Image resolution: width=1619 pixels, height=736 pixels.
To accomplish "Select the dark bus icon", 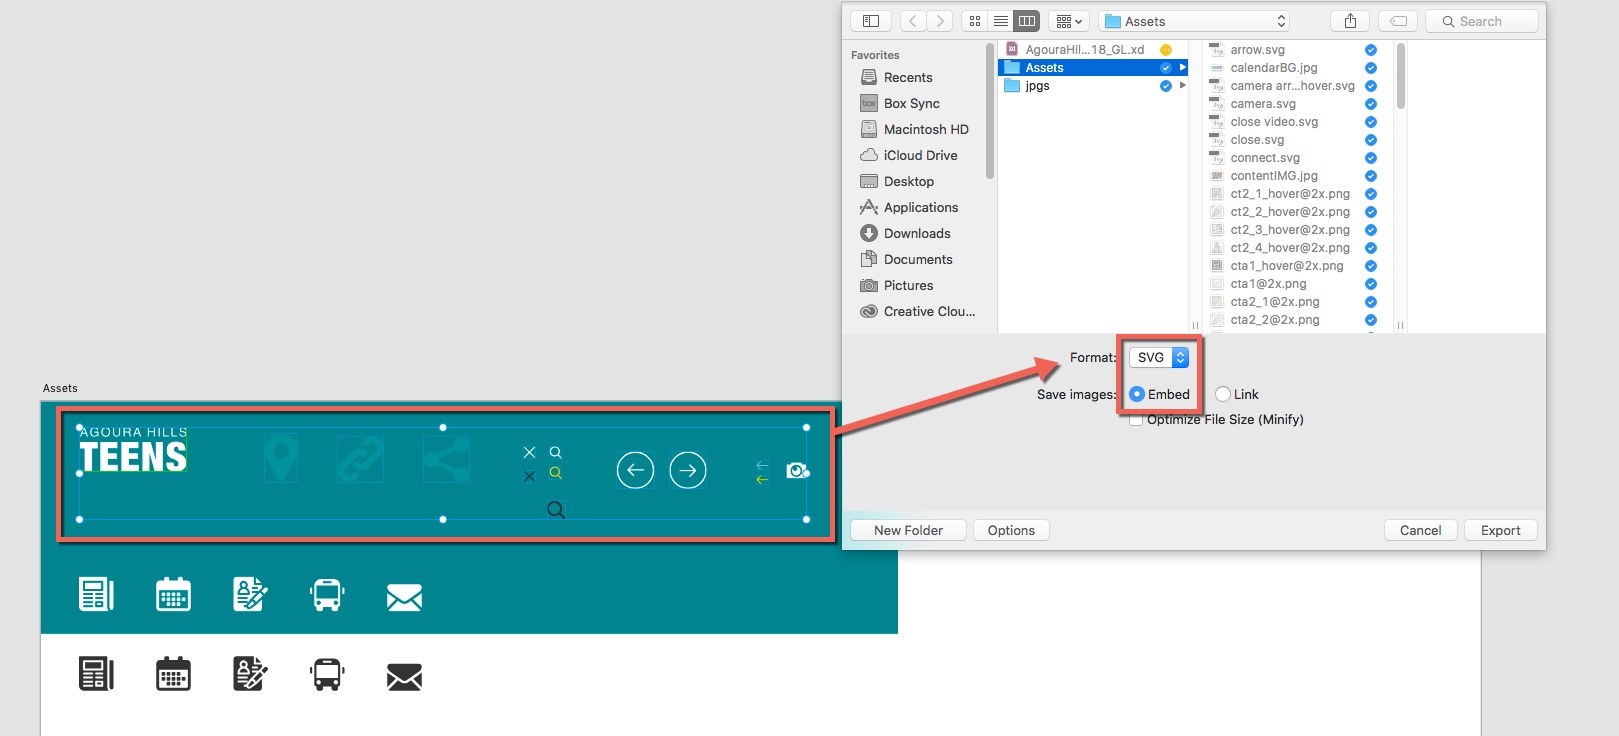I will tap(327, 674).
